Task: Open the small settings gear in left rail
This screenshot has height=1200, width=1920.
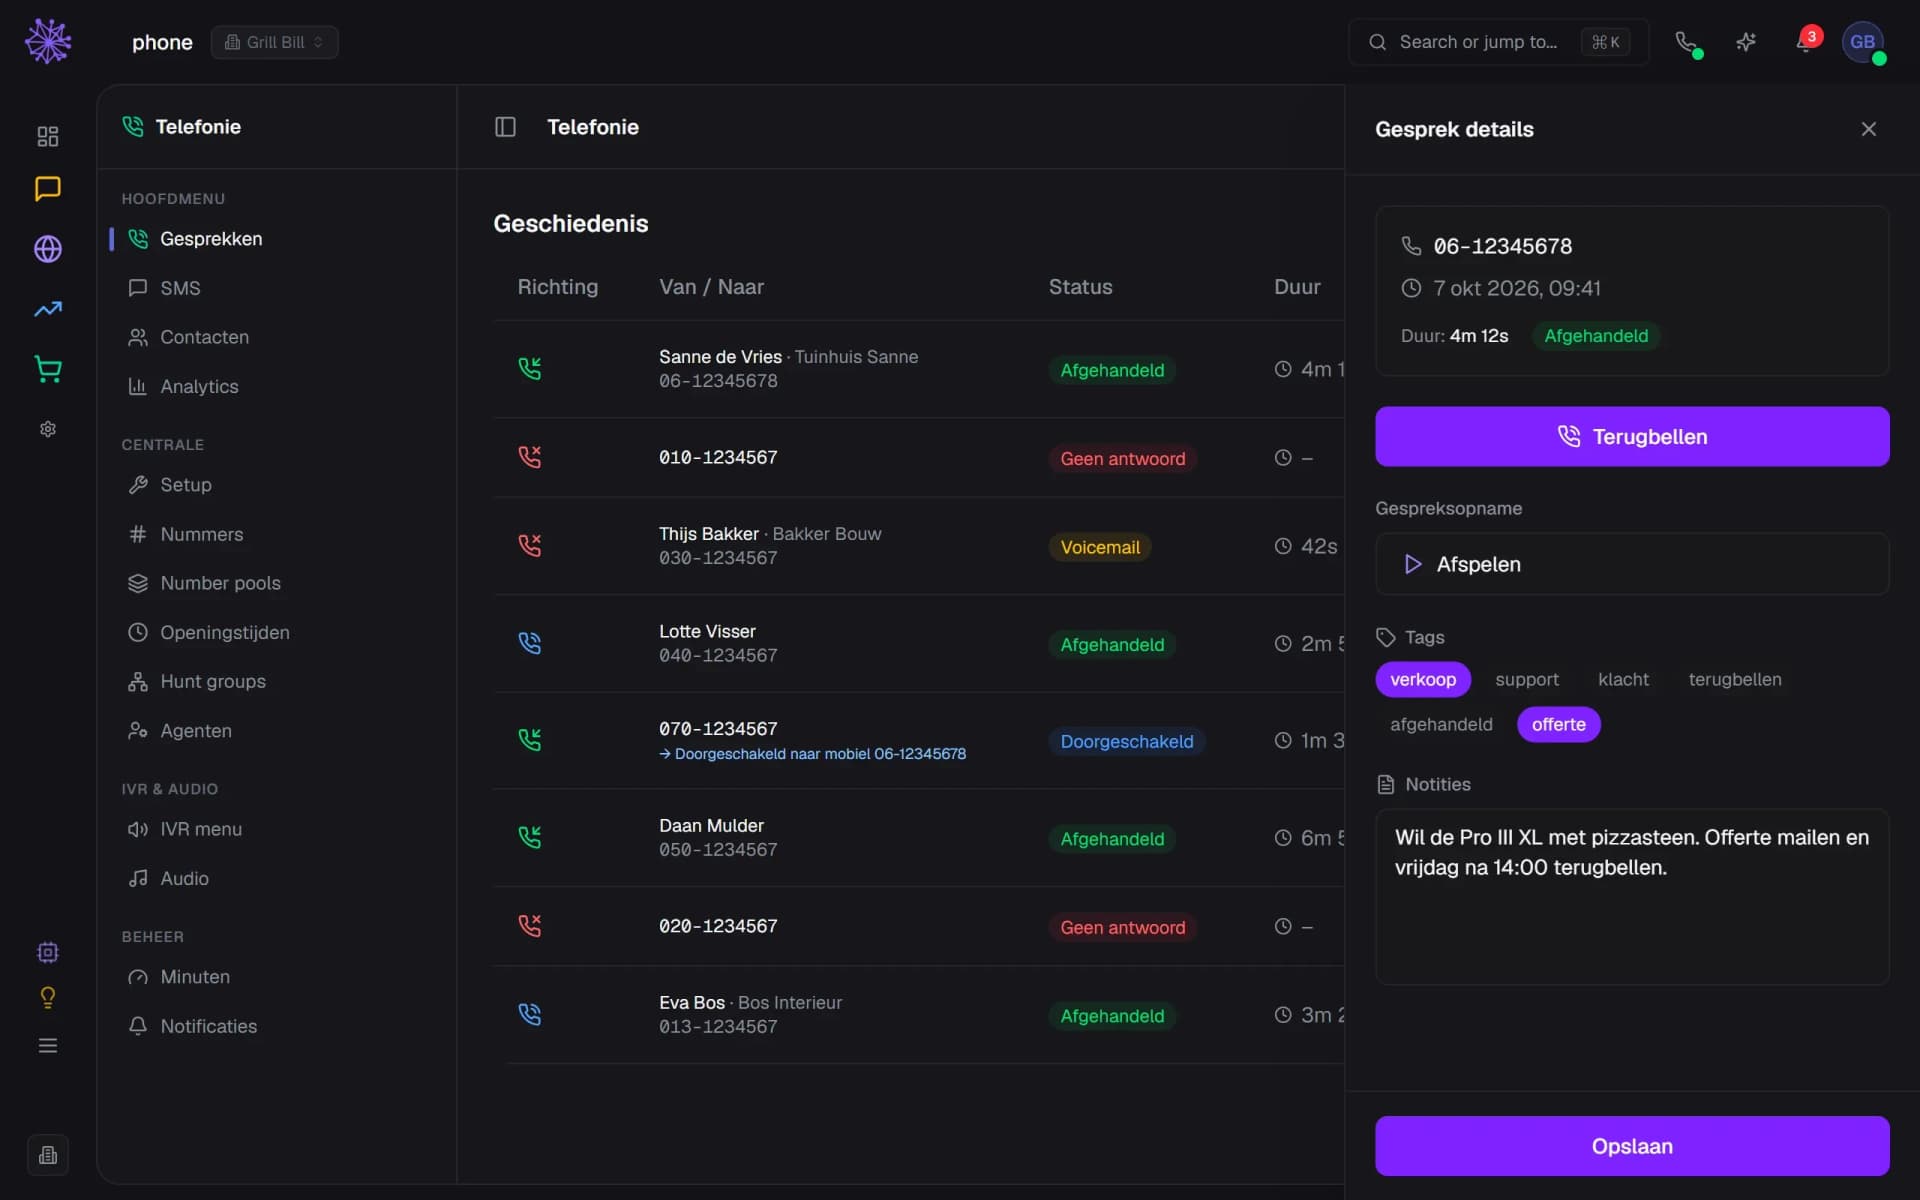Action: click(x=48, y=429)
